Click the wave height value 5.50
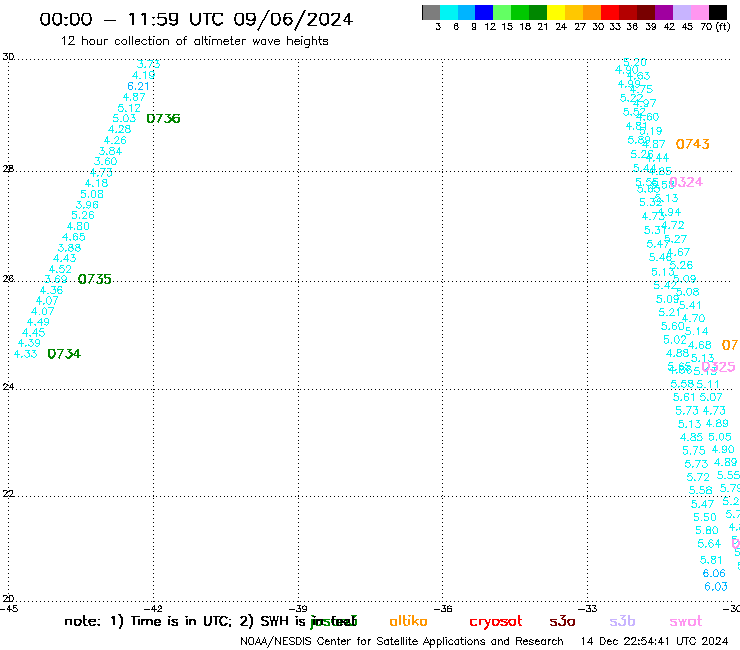This screenshot has height=650, width=740. pos(705,517)
